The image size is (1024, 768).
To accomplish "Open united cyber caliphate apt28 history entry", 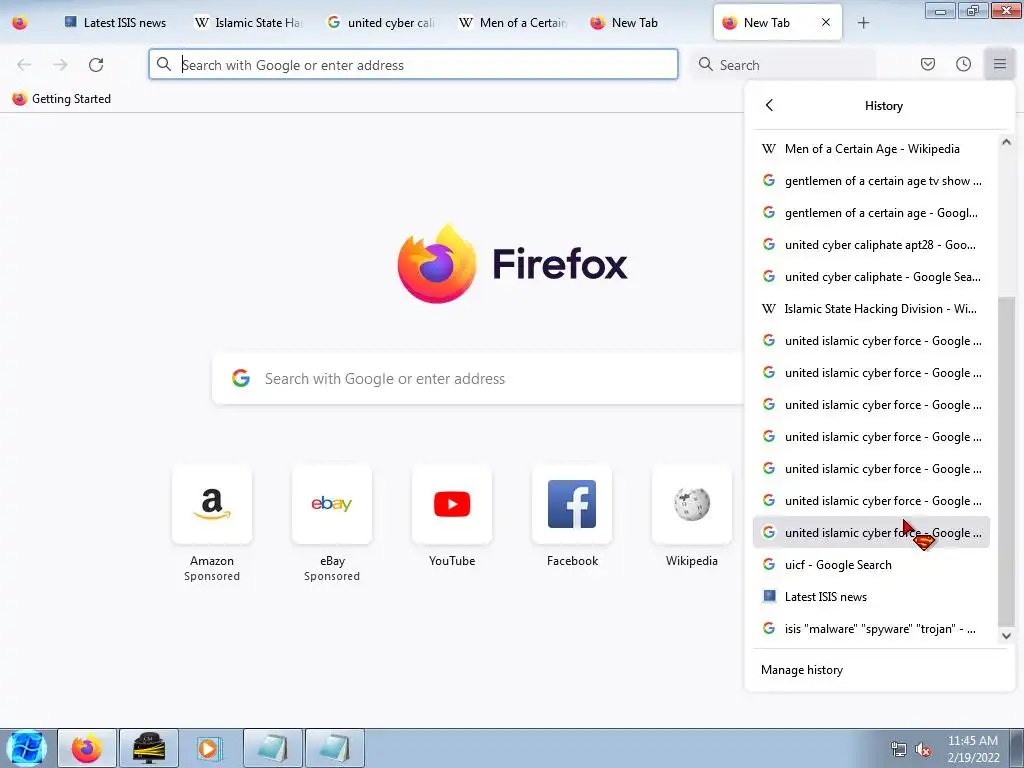I will (x=871, y=245).
